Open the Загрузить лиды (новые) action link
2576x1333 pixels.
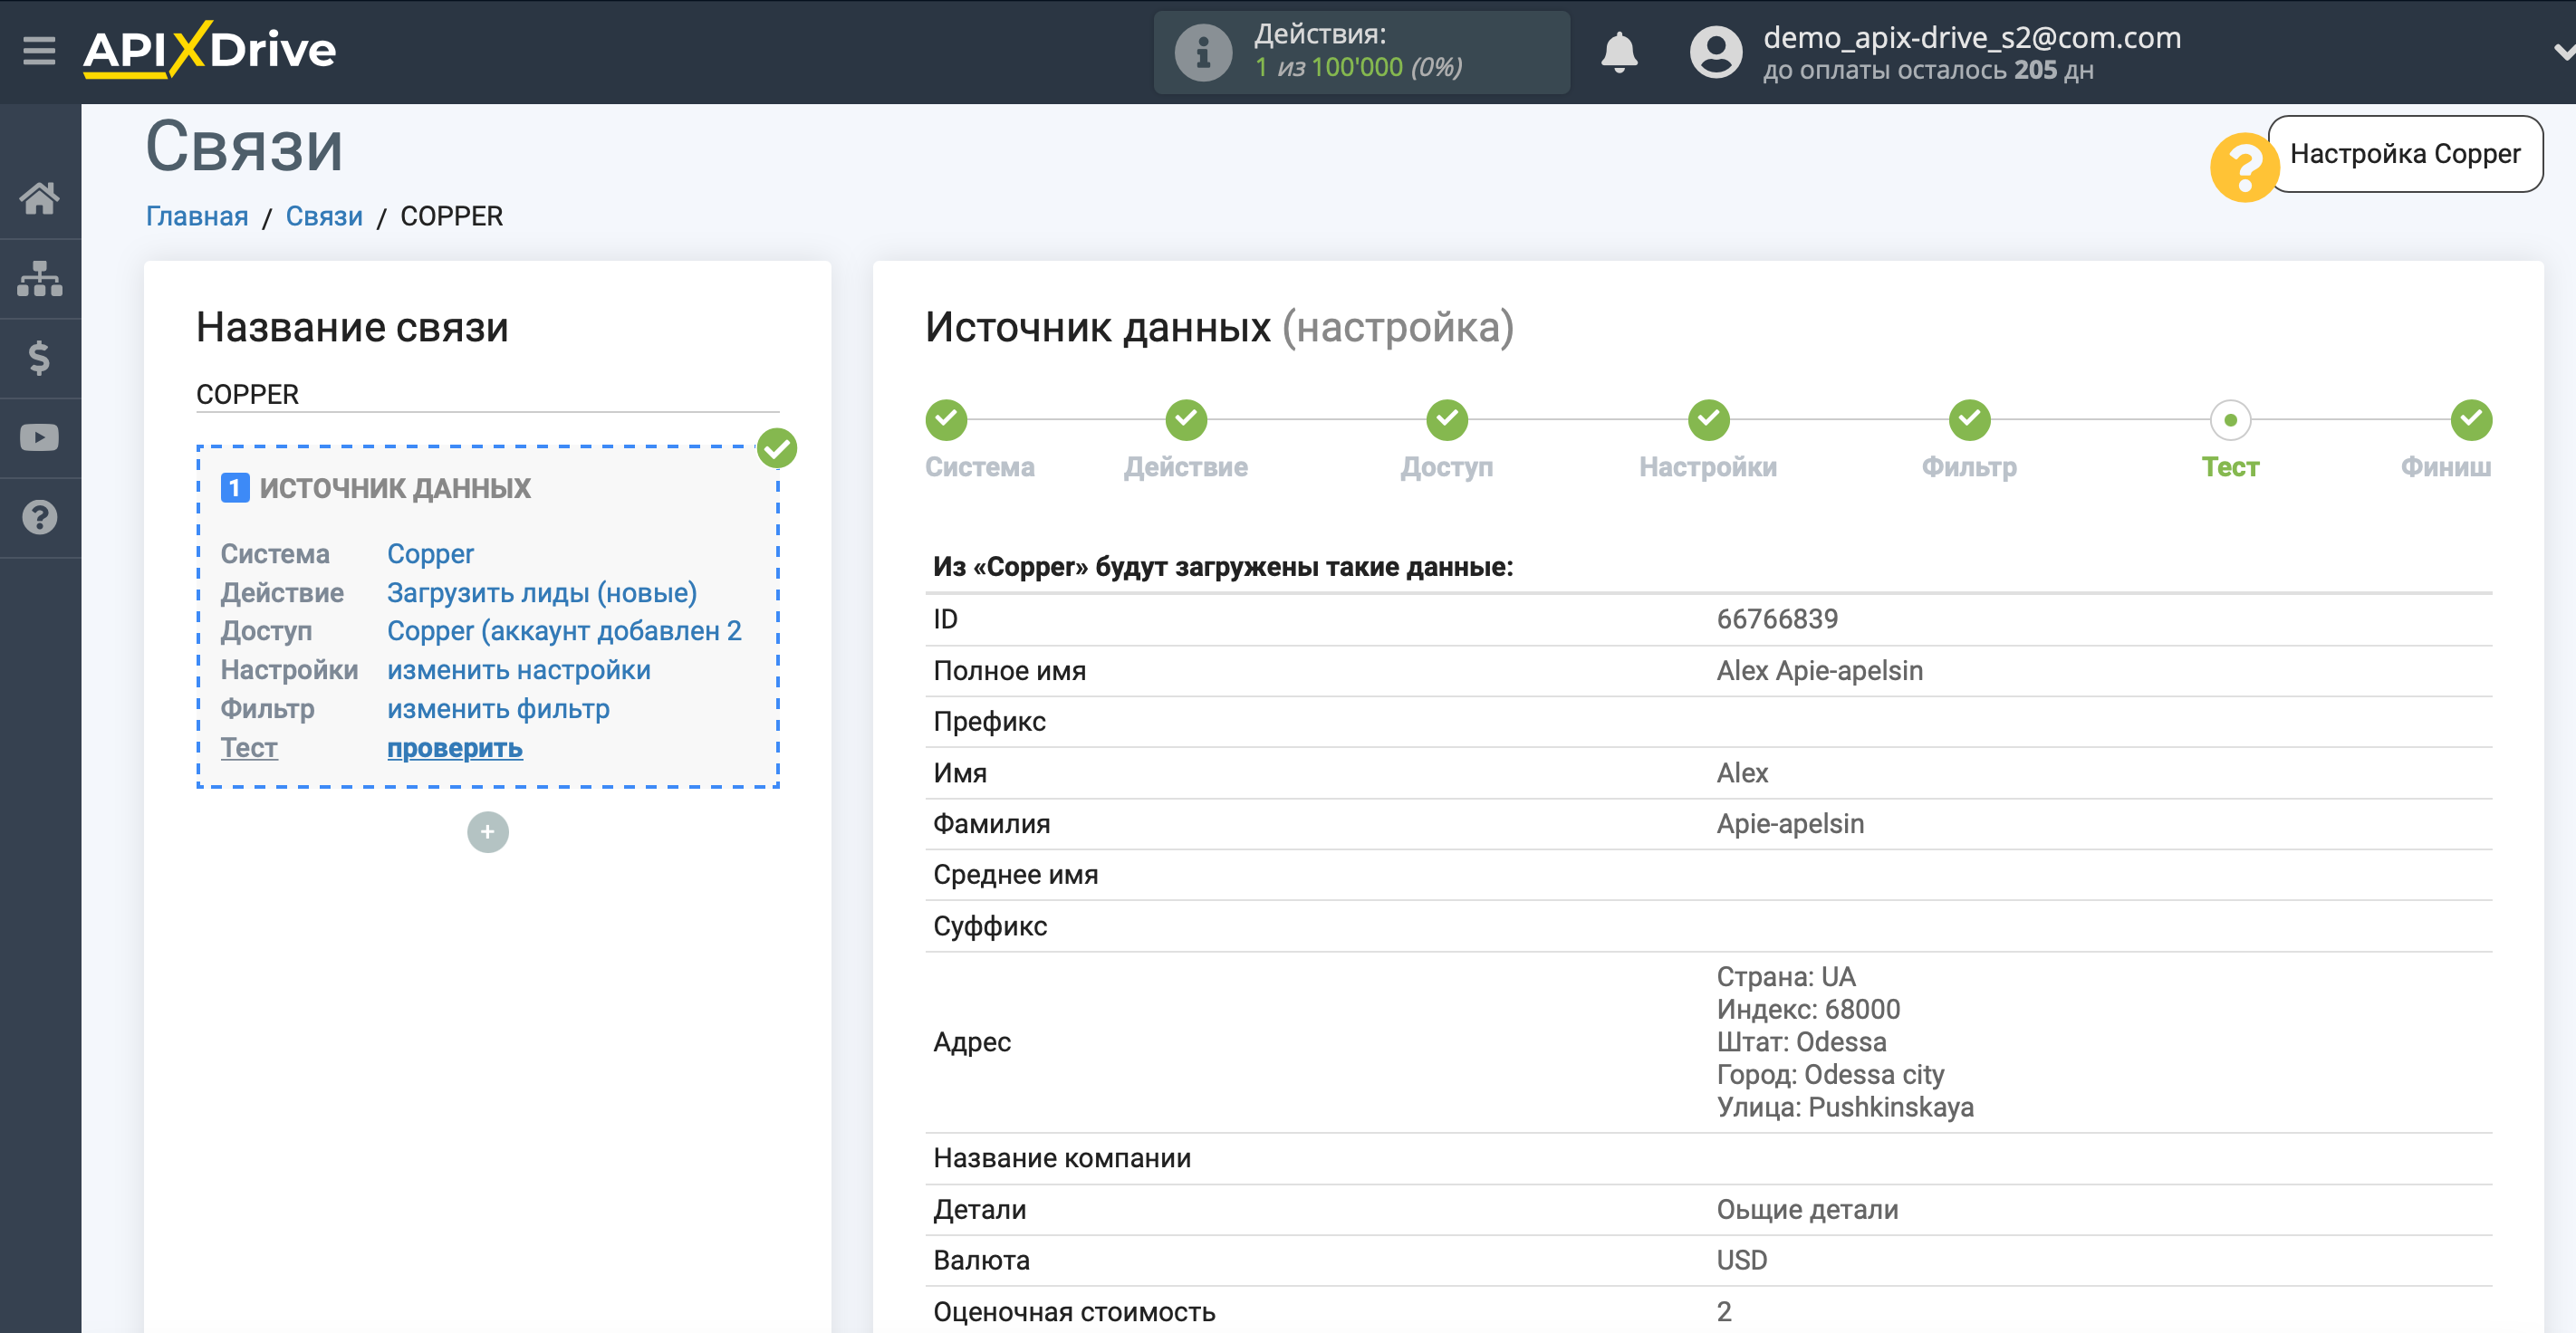[x=542, y=593]
